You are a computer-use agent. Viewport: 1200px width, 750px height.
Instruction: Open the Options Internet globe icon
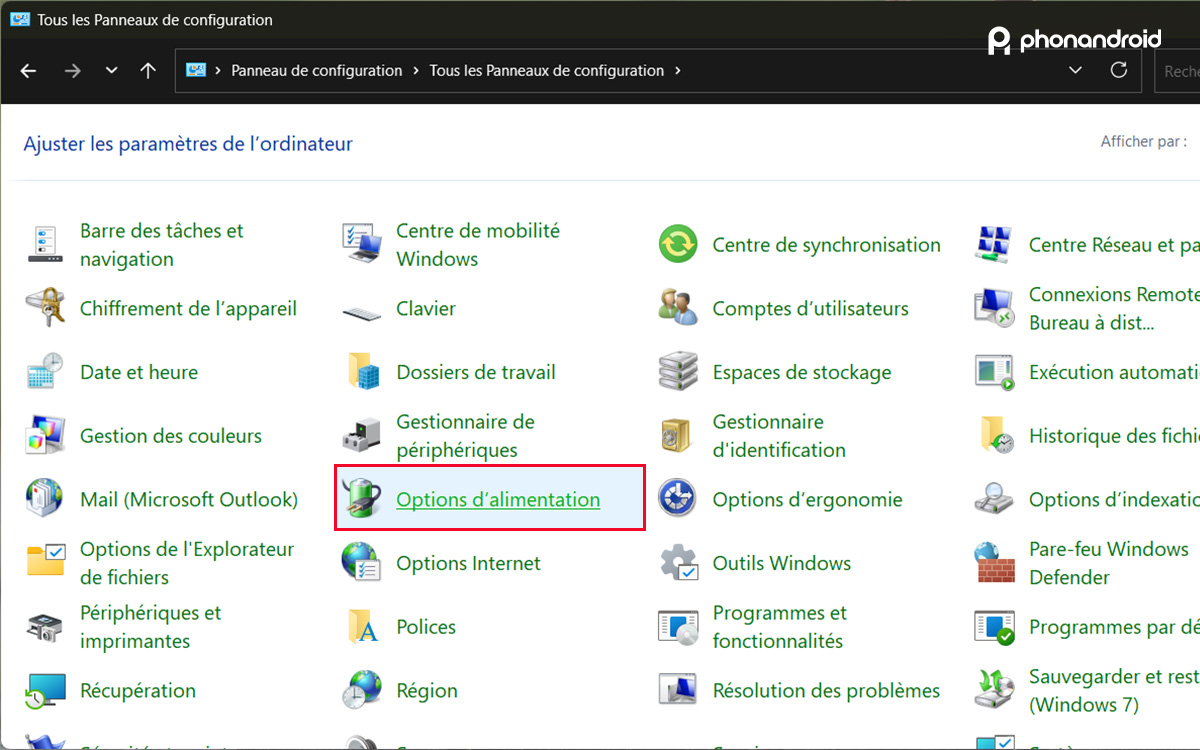362,563
